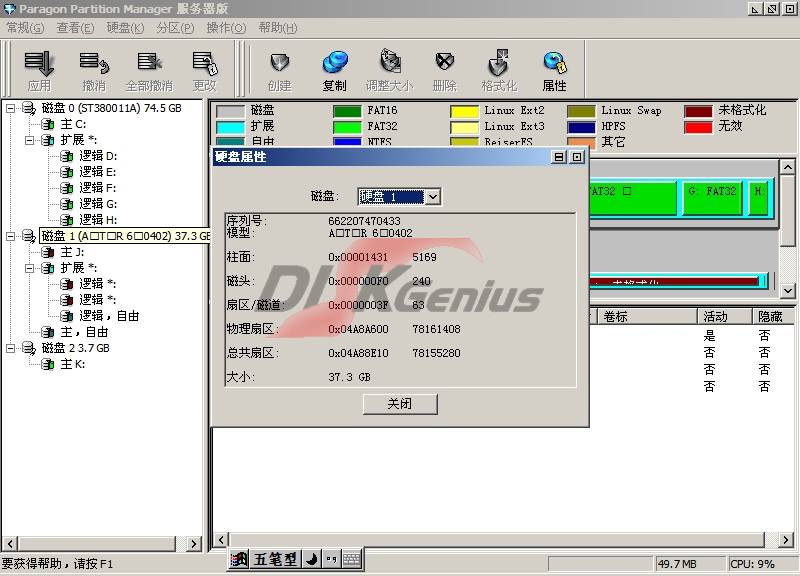Select the 逻辑 E: tree item
Image resolution: width=800 pixels, height=576 pixels.
97,172
